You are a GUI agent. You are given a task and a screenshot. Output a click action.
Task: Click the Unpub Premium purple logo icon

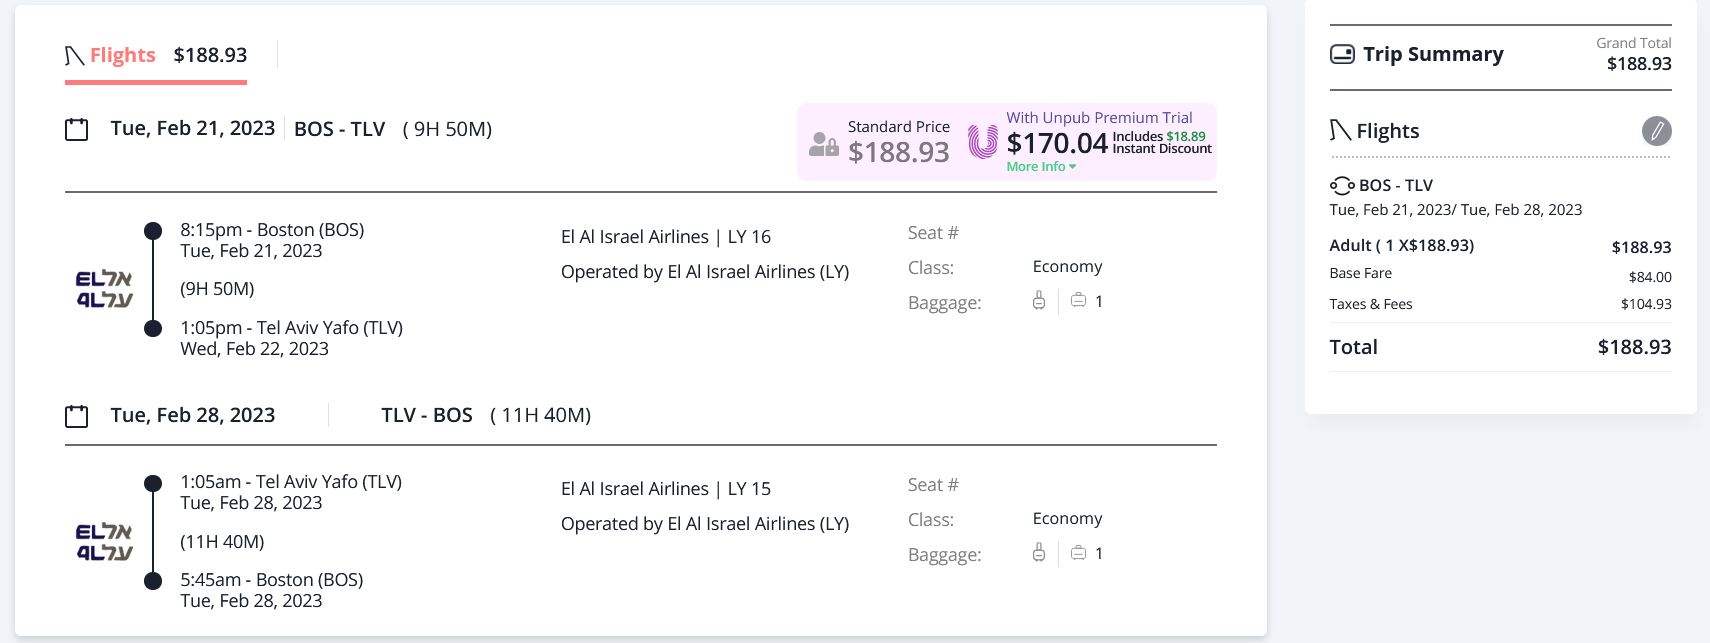pyautogui.click(x=982, y=142)
